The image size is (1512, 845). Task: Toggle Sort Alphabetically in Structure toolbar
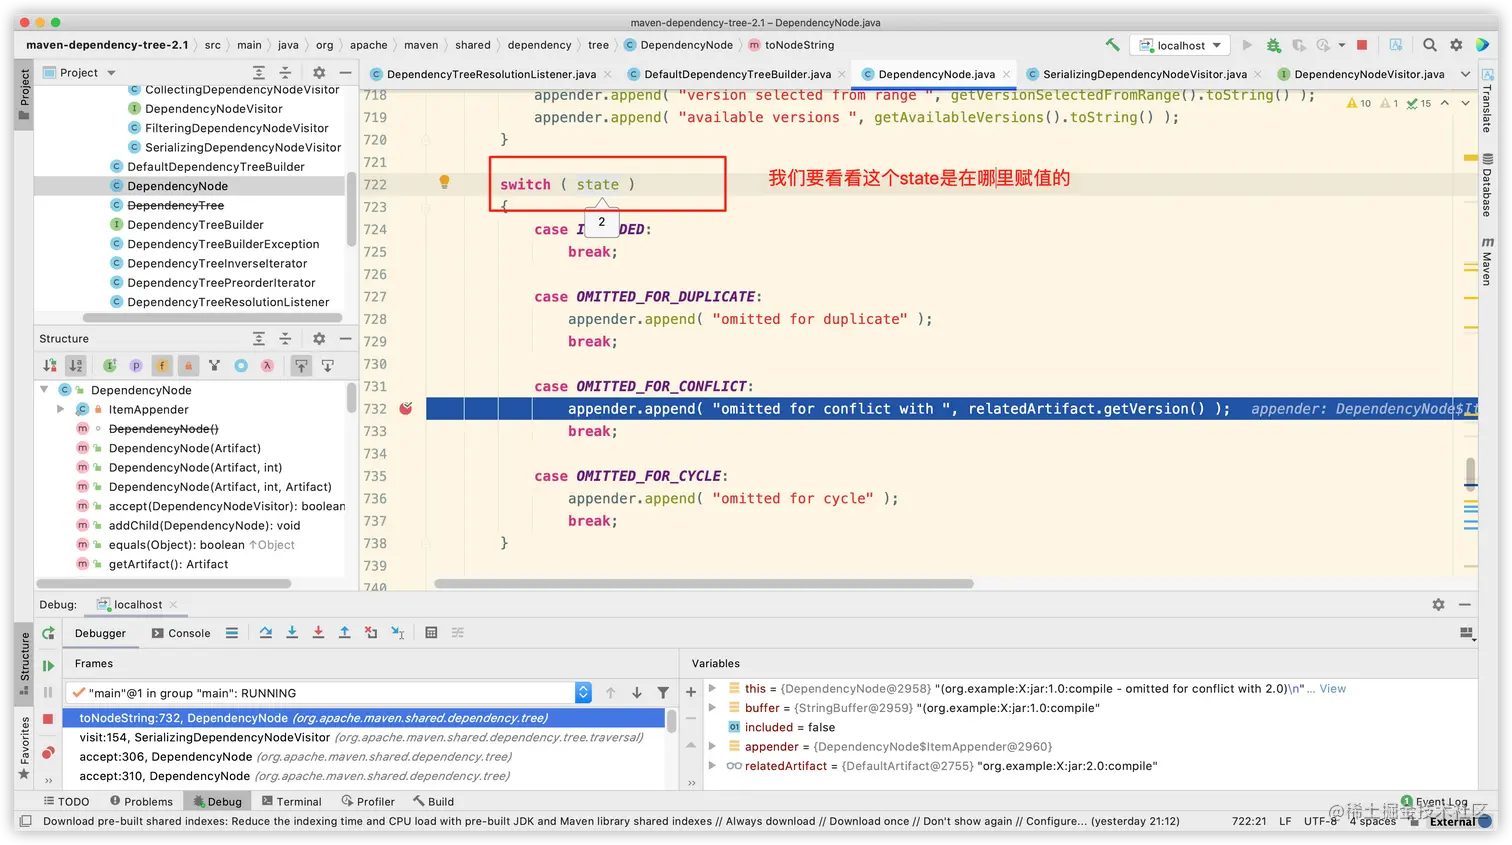coord(76,366)
